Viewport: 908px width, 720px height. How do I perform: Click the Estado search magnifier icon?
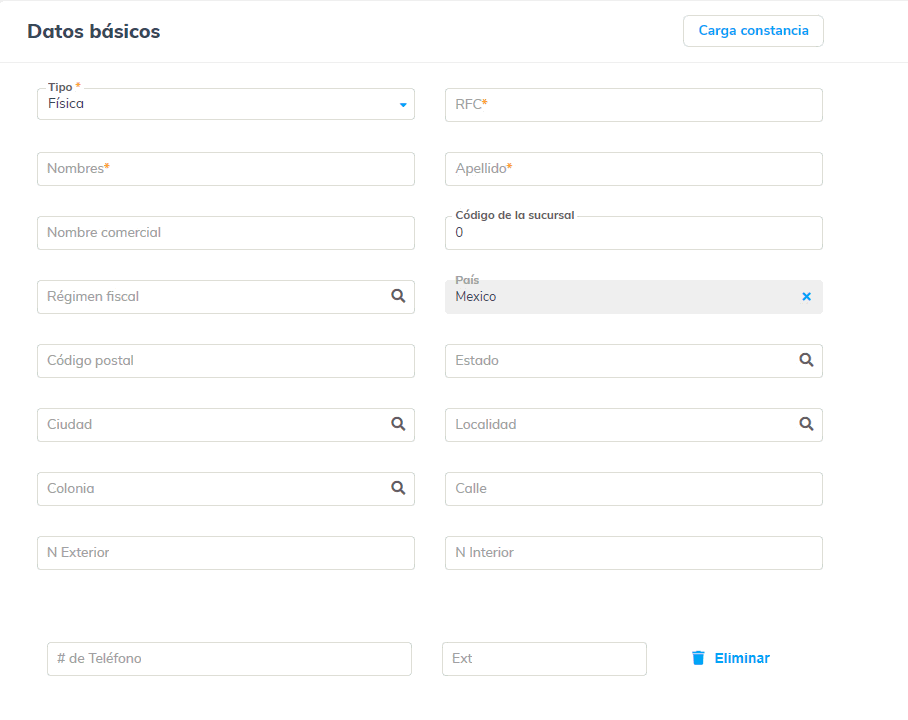[806, 360]
